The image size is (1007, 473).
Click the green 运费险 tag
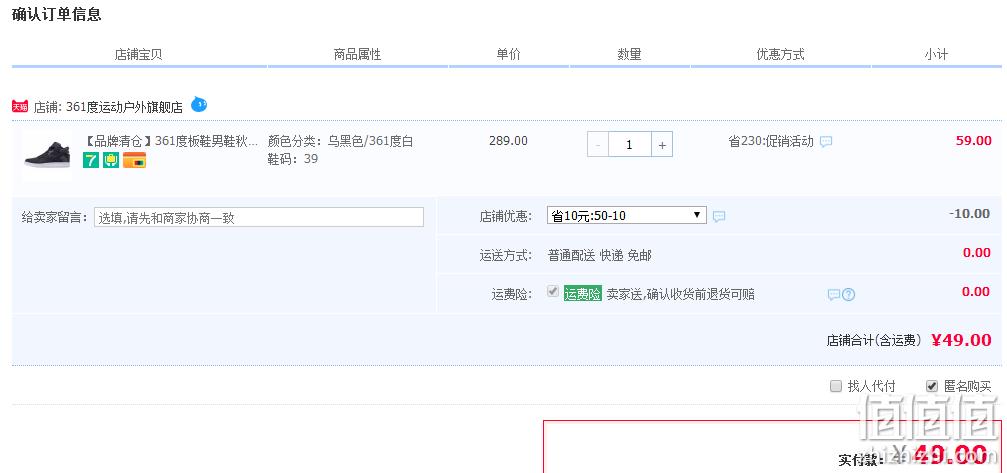click(x=582, y=294)
